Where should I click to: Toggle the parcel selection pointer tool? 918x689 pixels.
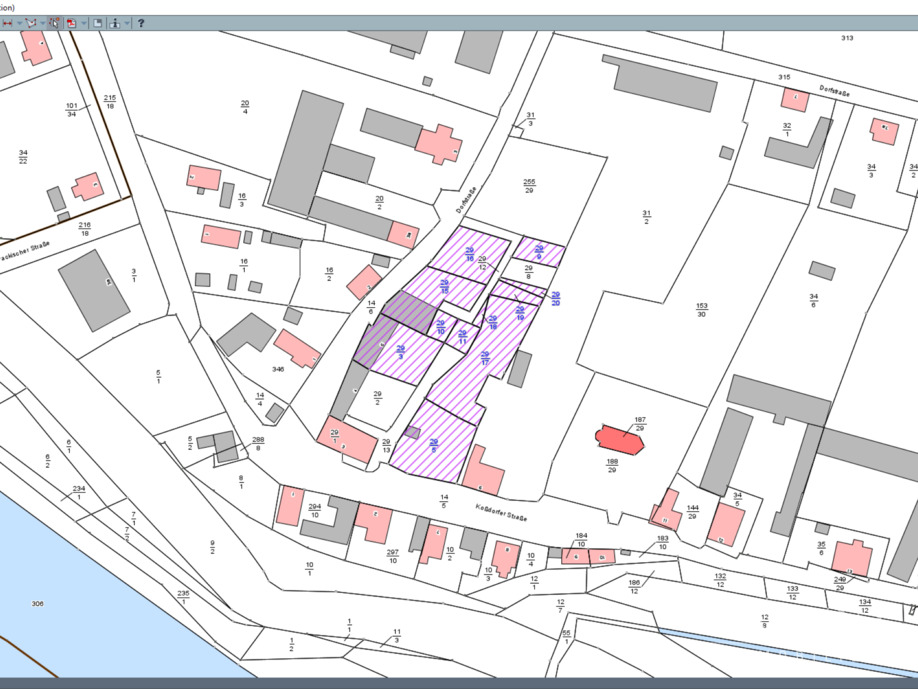[54, 23]
